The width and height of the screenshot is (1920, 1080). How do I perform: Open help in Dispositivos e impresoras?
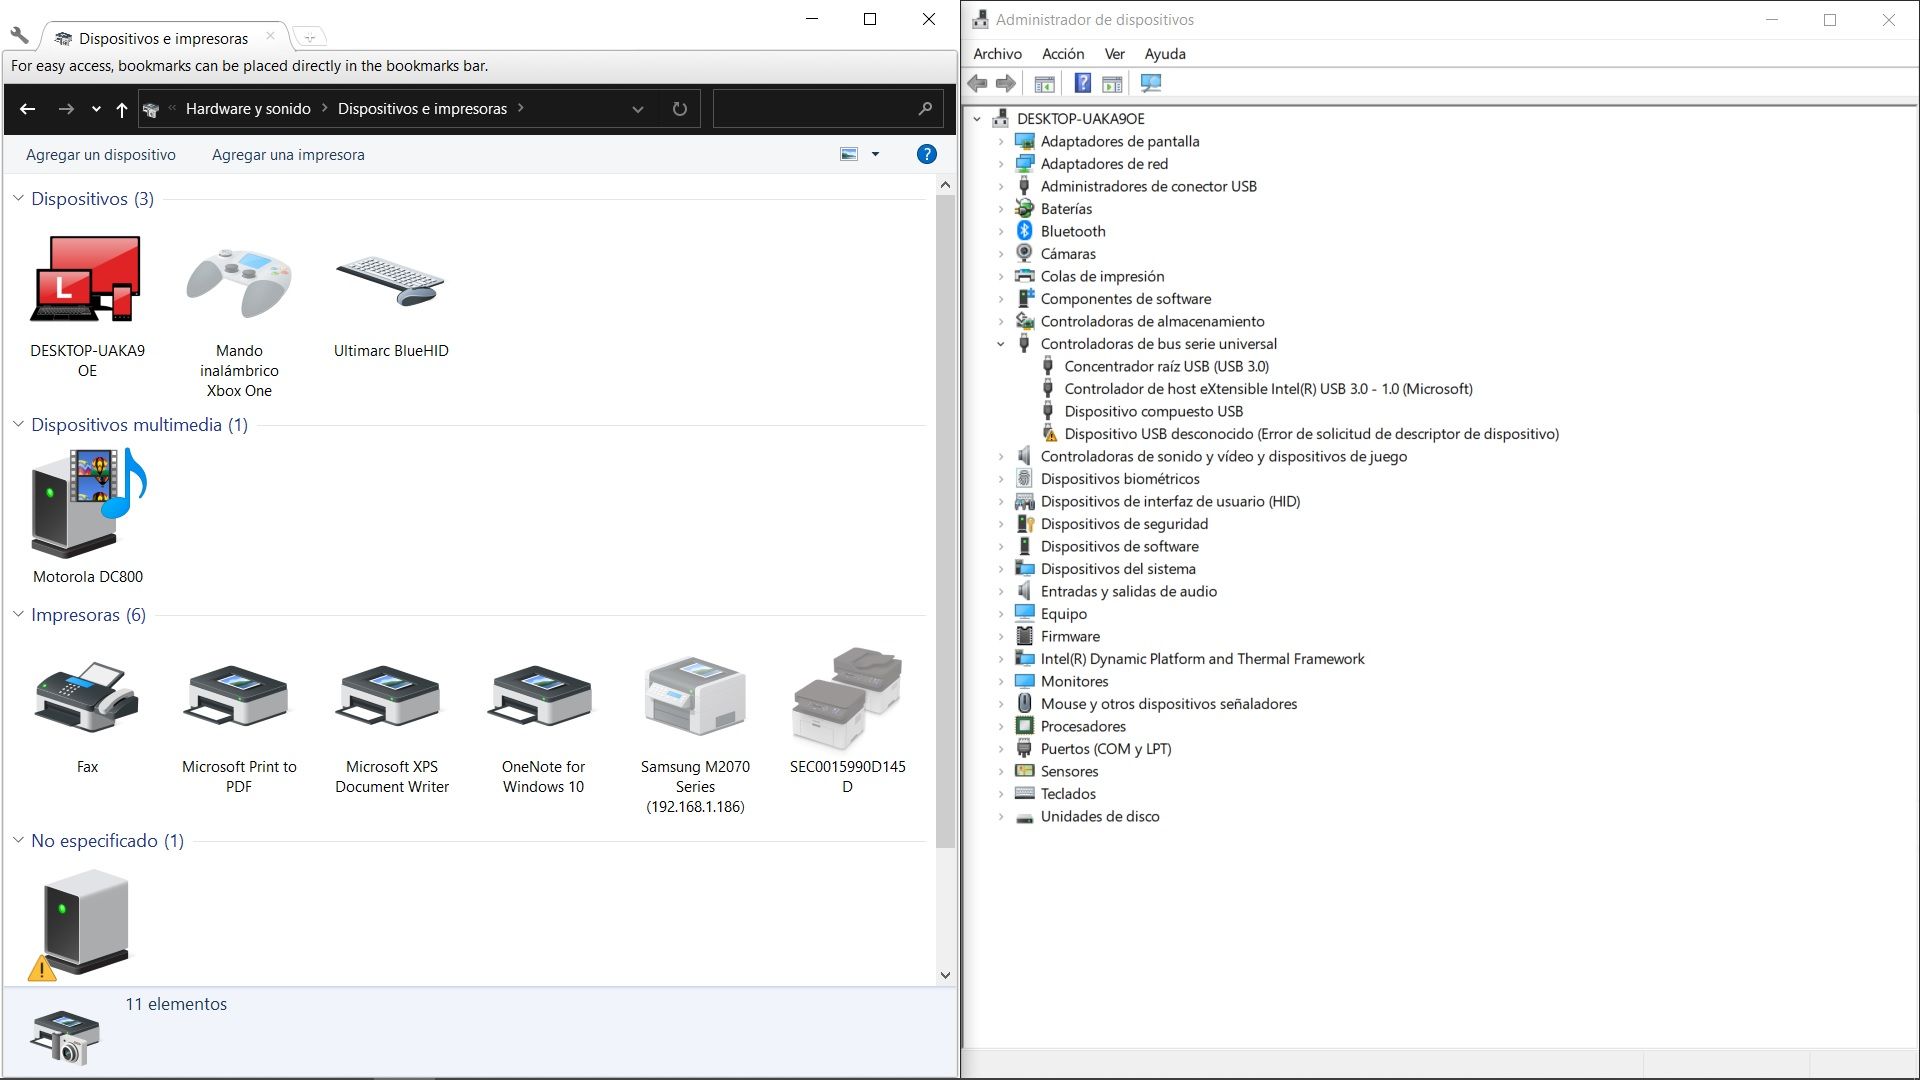coord(927,154)
